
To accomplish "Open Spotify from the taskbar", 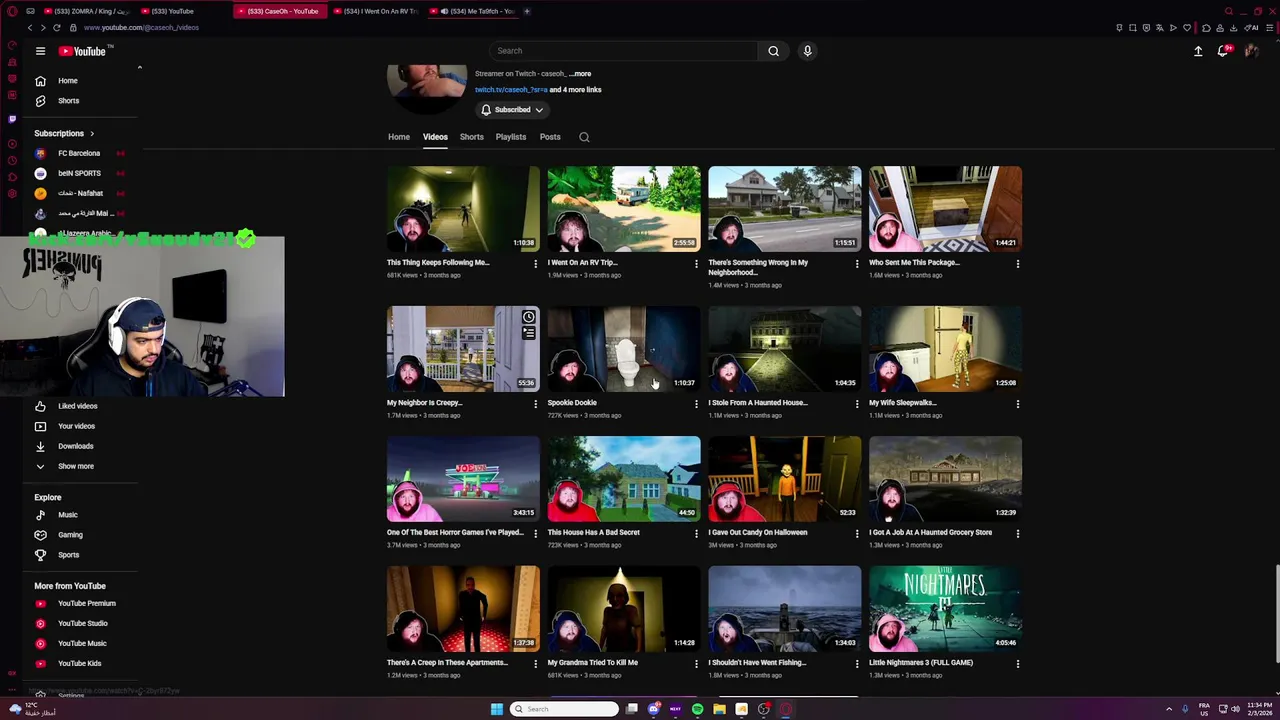I will (697, 709).
